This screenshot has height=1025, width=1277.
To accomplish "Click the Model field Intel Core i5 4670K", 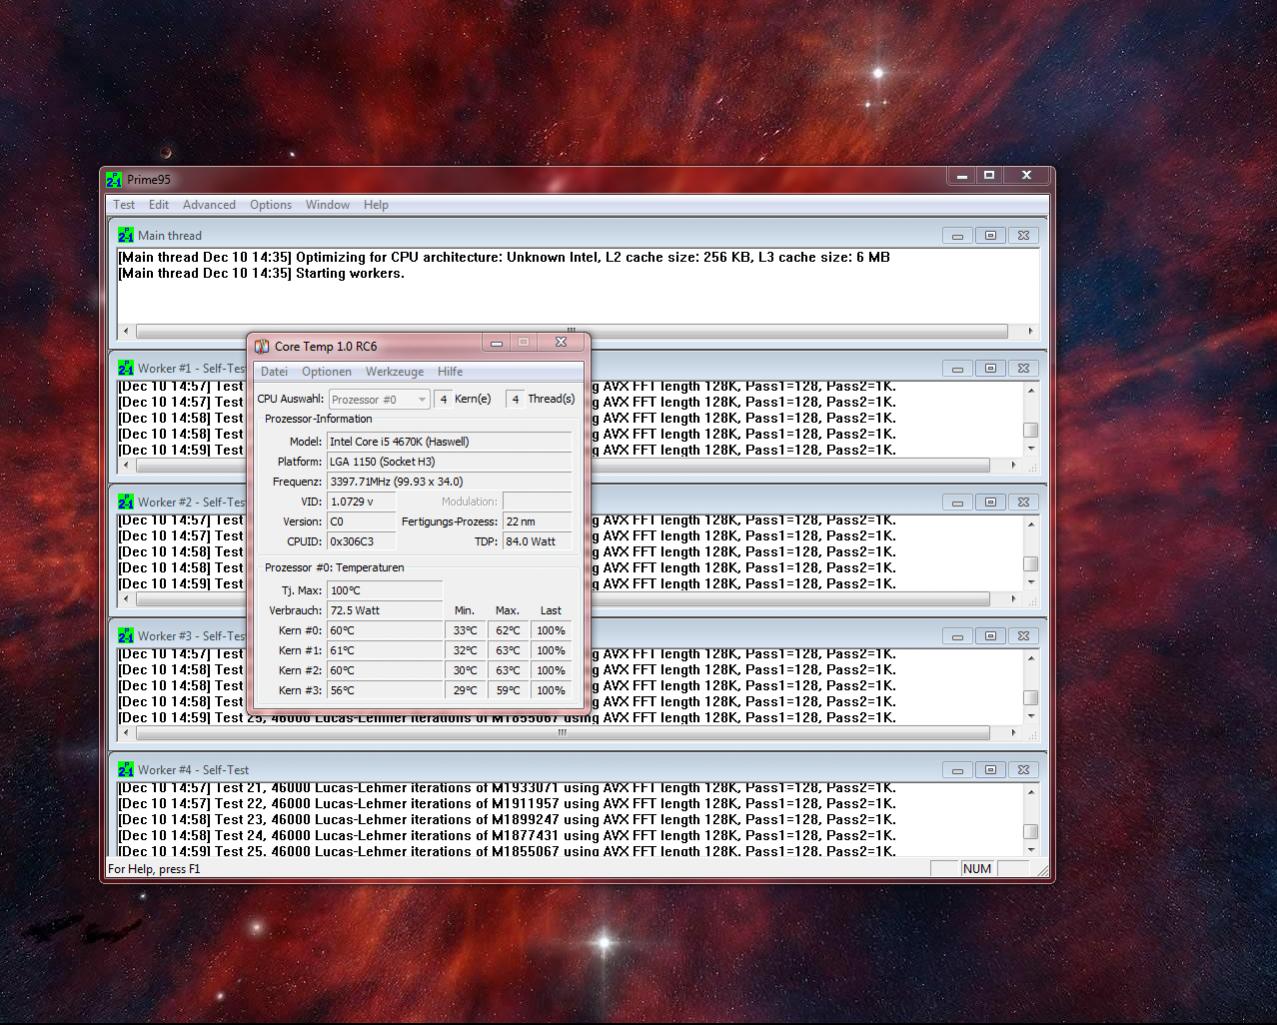I will point(450,441).
